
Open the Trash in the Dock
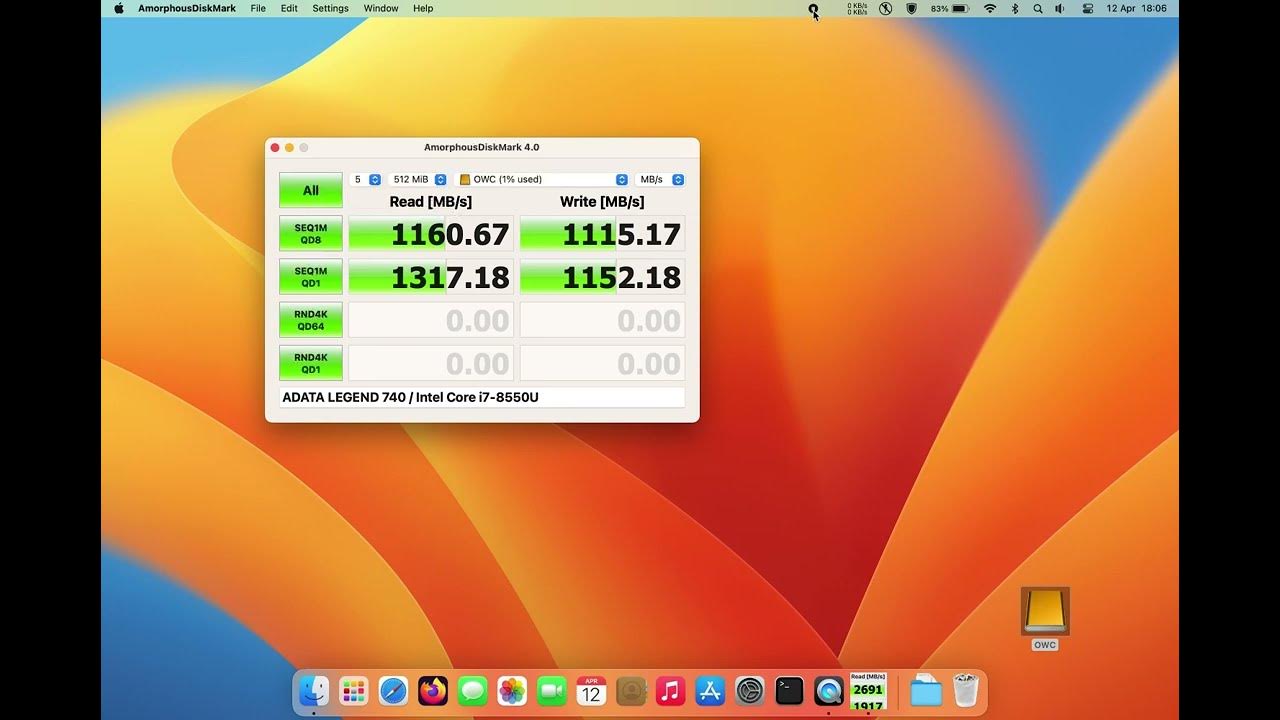click(x=965, y=691)
